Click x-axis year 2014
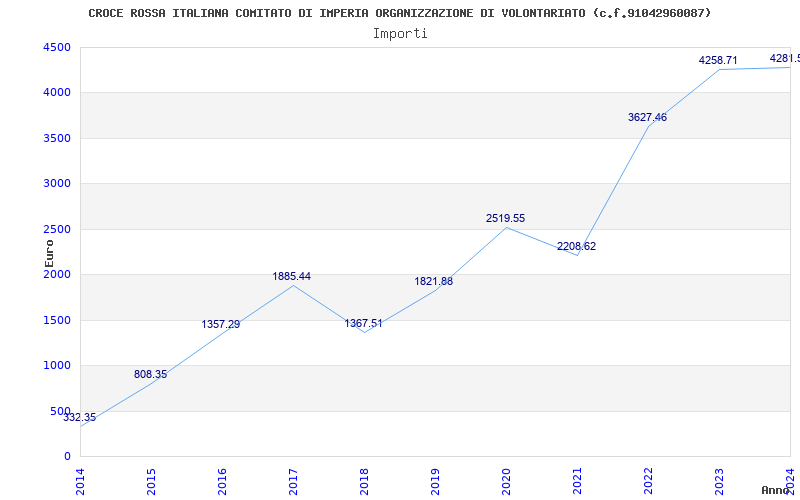This screenshot has height=500, width=800. [81, 481]
